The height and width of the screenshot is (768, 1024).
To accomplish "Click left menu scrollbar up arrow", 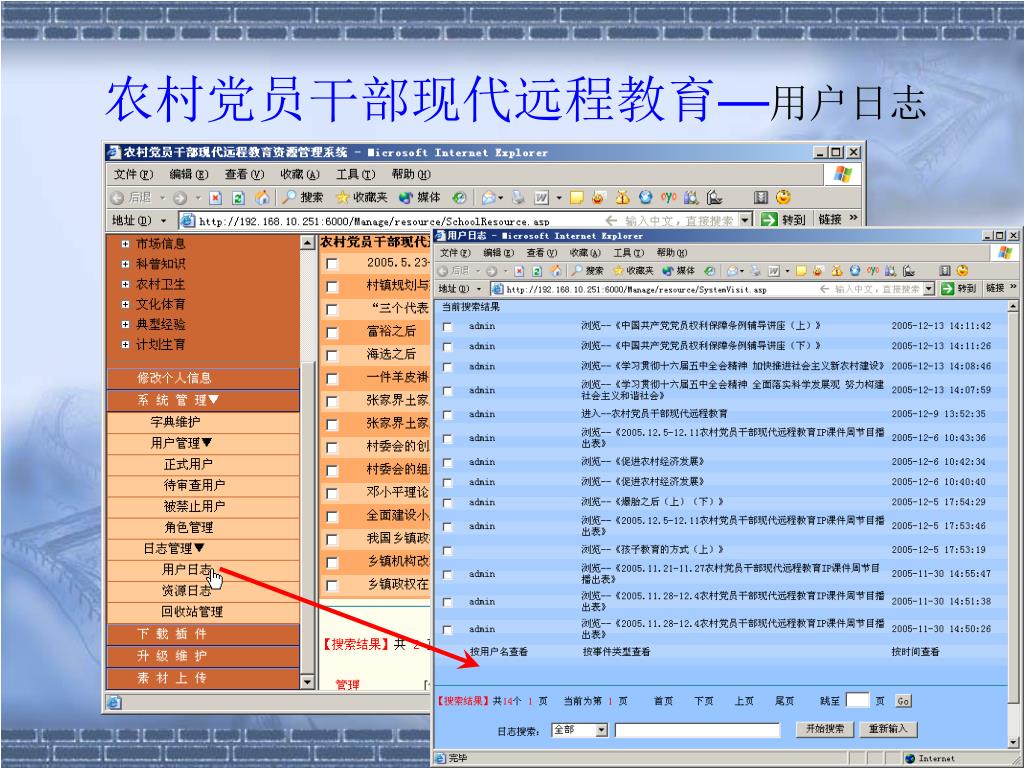I will pos(307,242).
